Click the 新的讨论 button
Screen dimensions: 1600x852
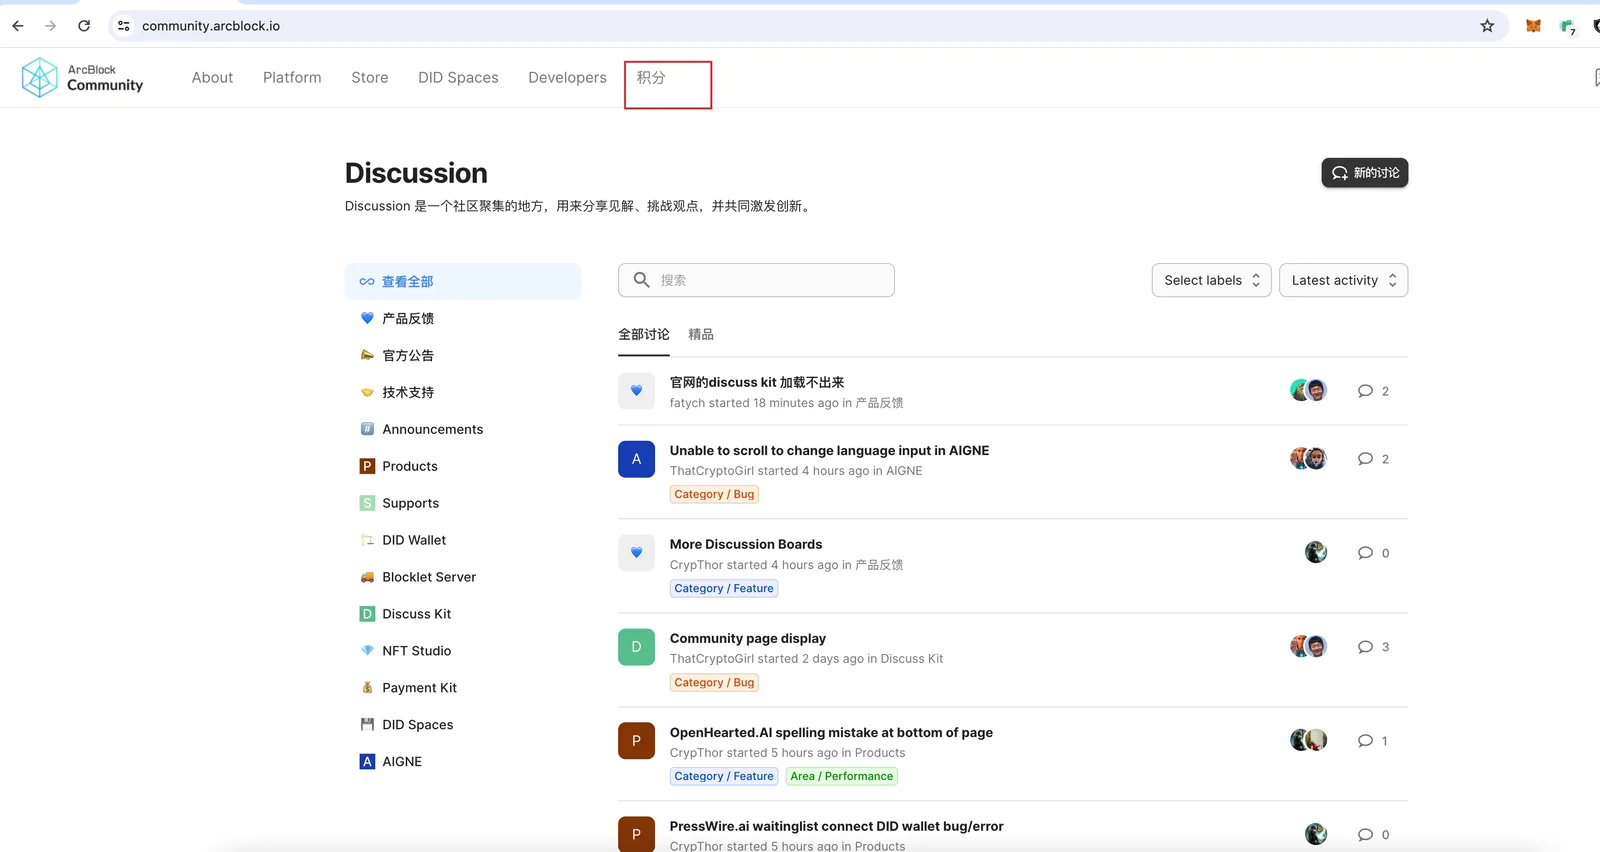(x=1364, y=173)
